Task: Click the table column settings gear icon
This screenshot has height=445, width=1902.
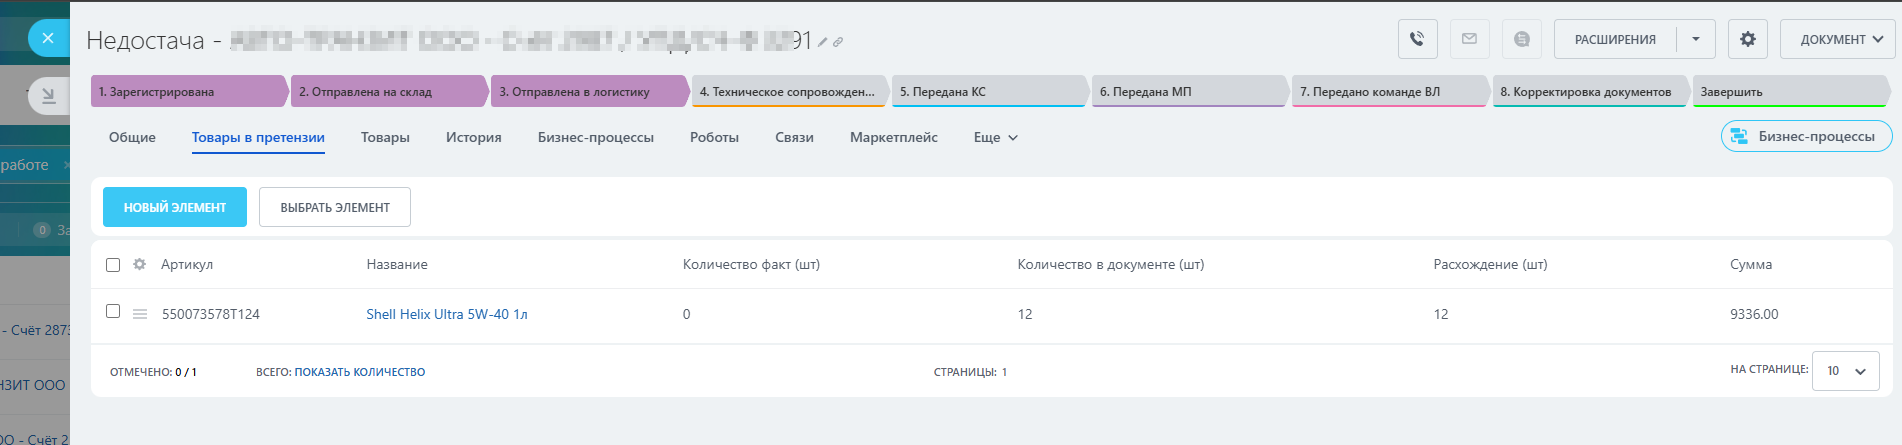Action: 139,264
